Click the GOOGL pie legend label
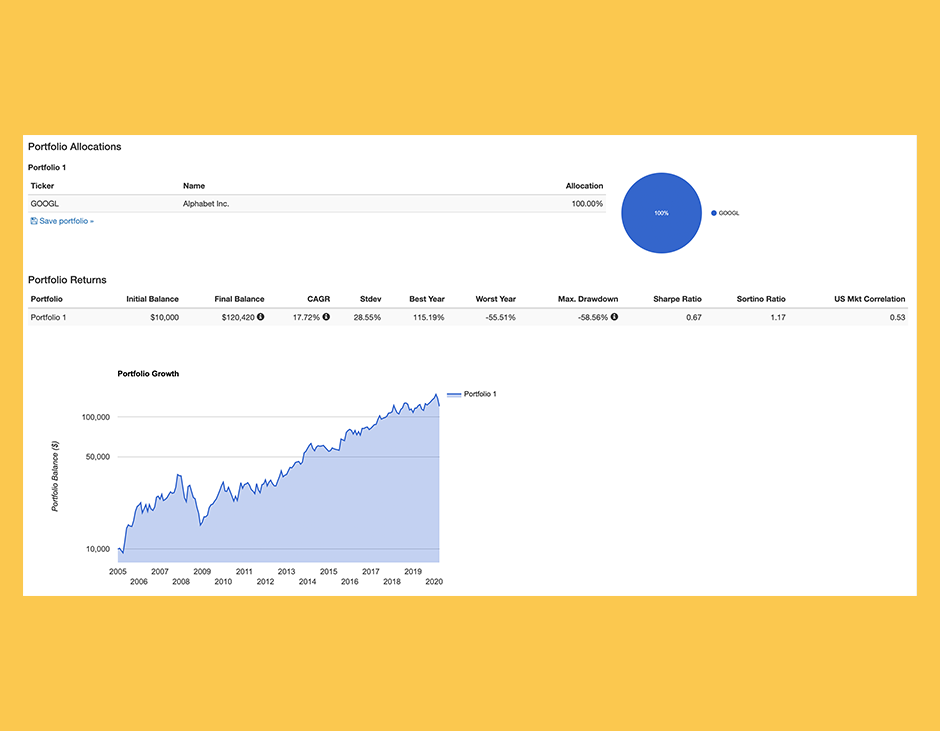940x731 pixels. click(x=729, y=213)
